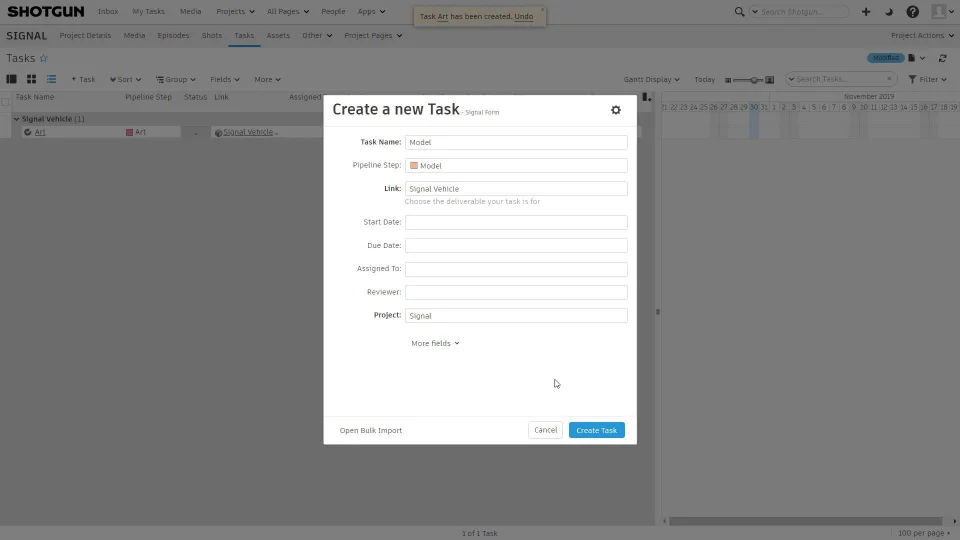Image resolution: width=960 pixels, height=540 pixels.
Task: Click the add Task toolbar button
Action: click(x=83, y=80)
